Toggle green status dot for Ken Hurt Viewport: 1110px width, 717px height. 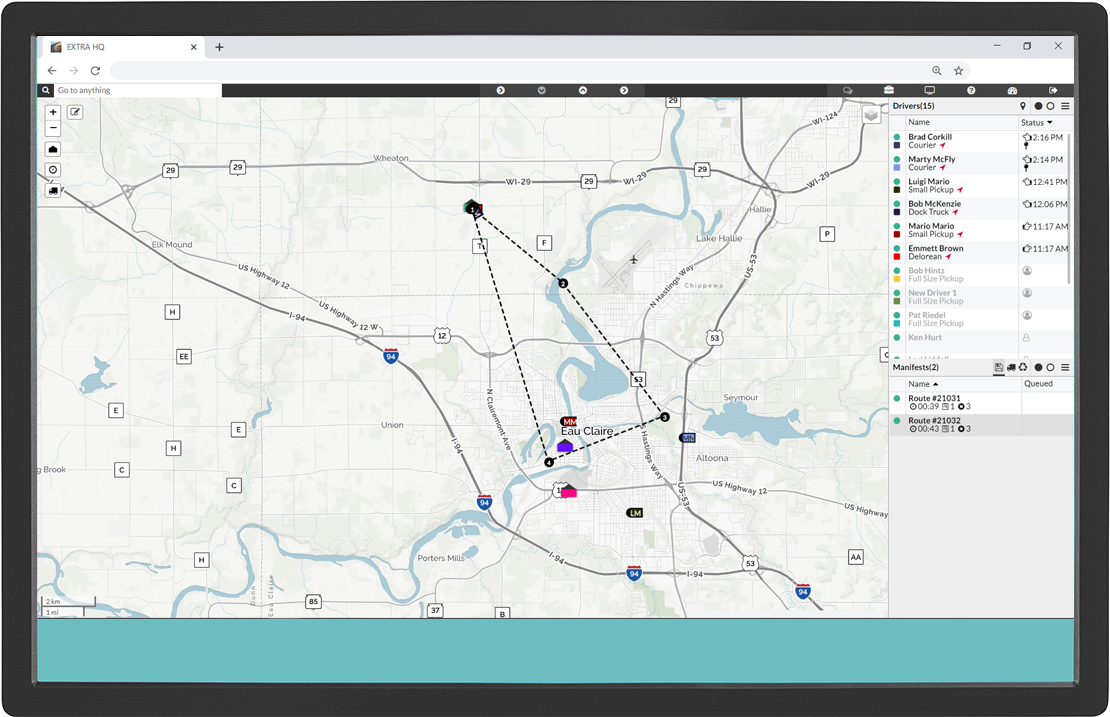(x=897, y=338)
